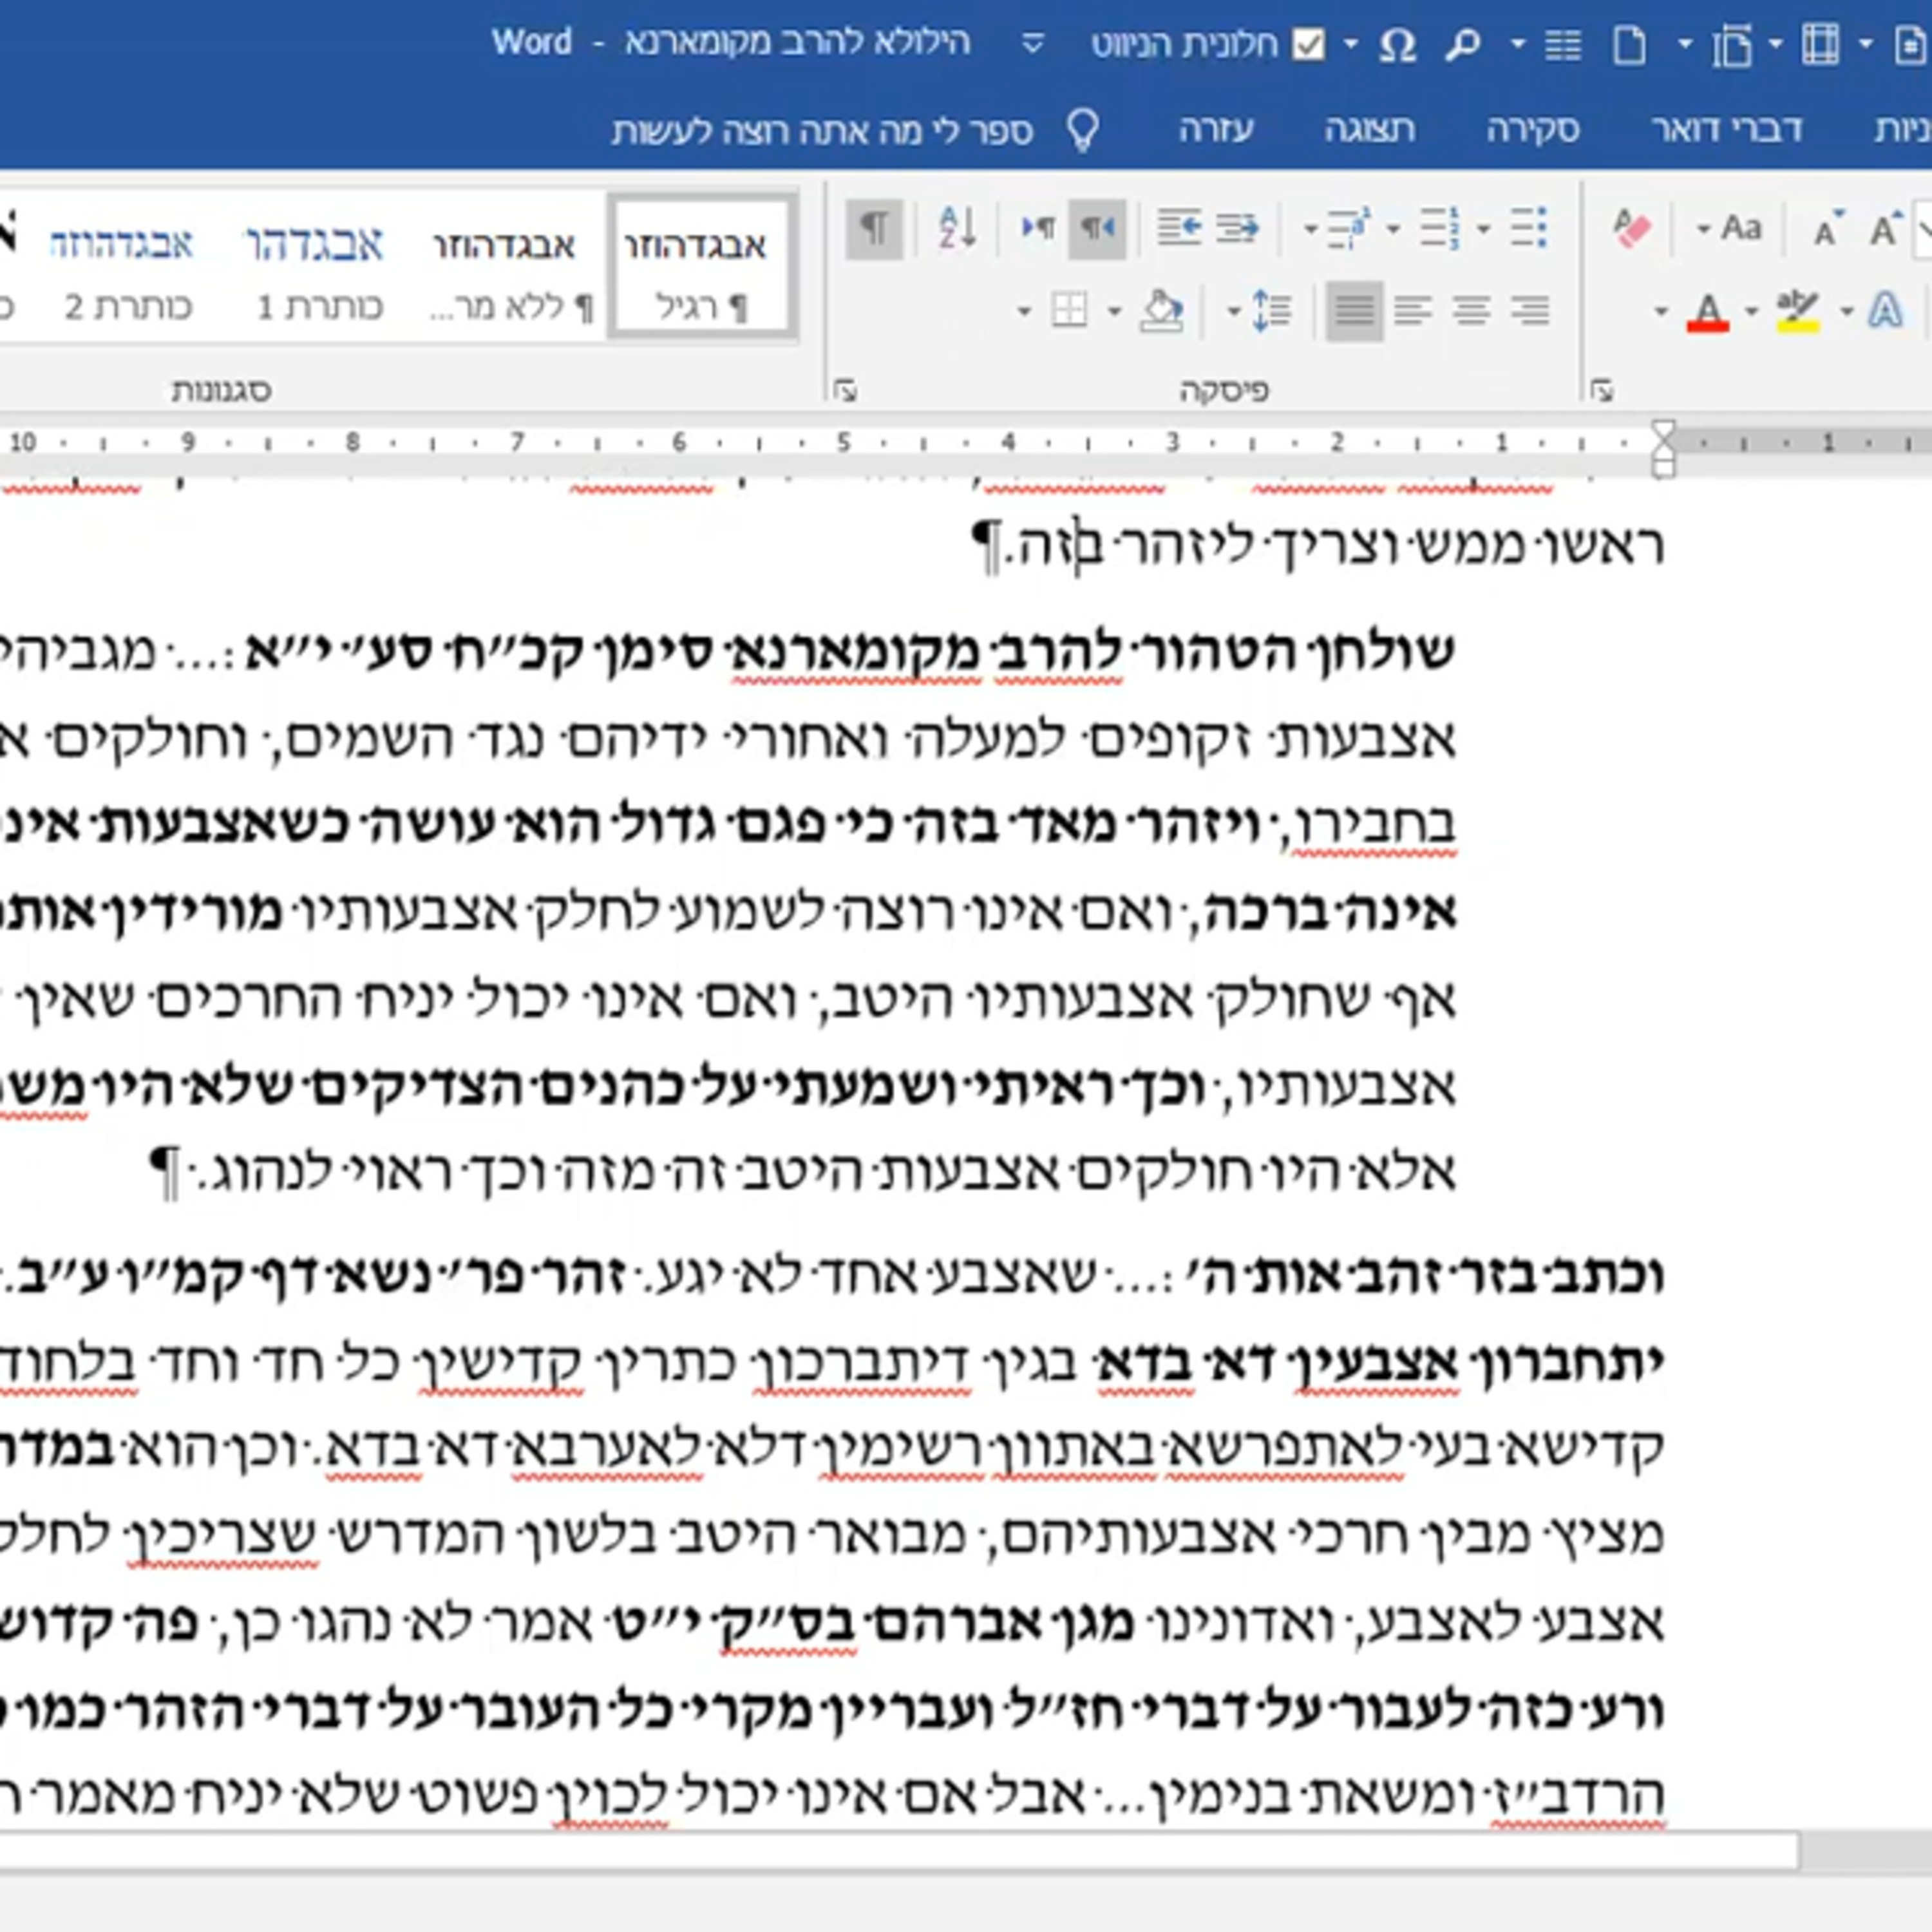Expand the bullets dropdown arrow
Image resolution: width=1932 pixels, height=1932 pixels.
point(1484,230)
